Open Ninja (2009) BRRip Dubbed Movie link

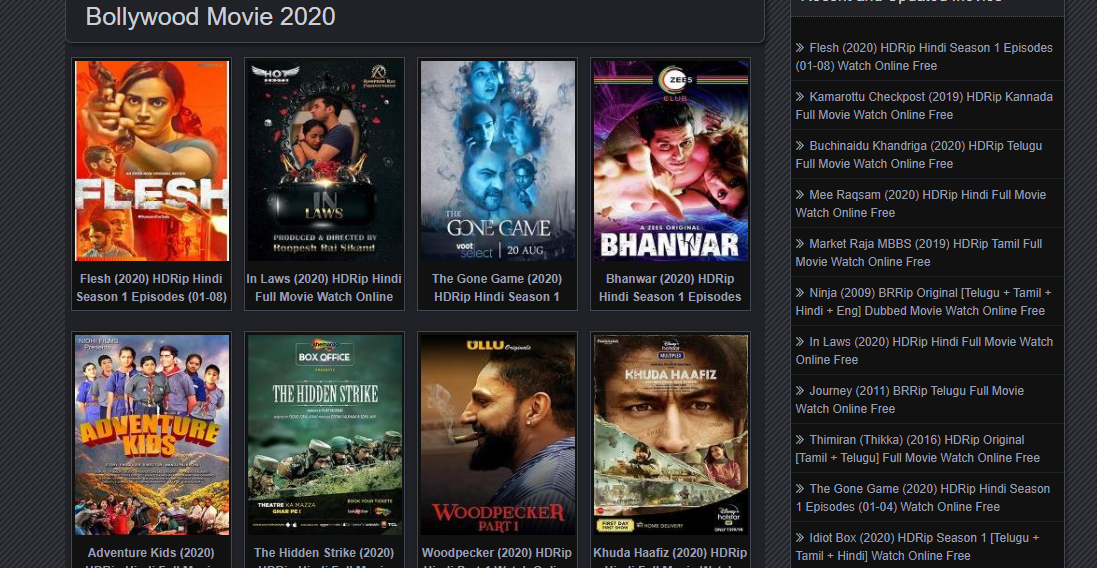[x=923, y=301]
